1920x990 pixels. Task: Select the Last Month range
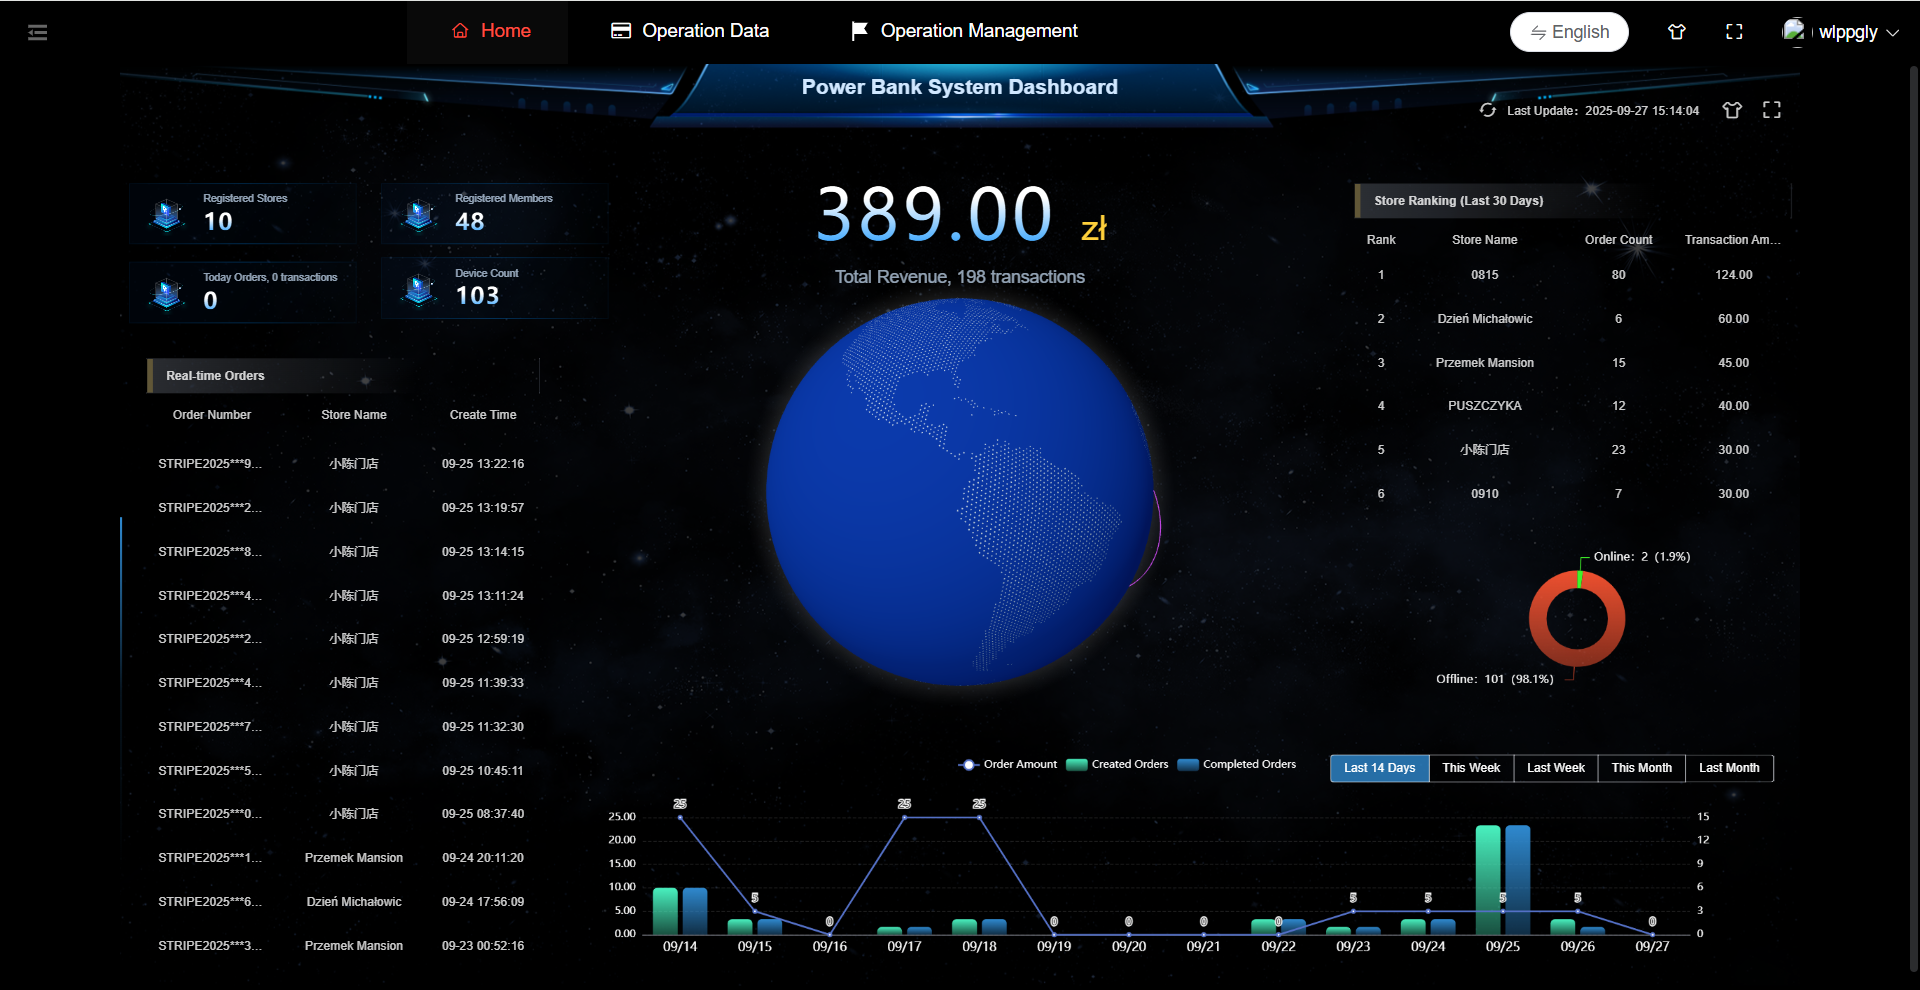pyautogui.click(x=1729, y=768)
